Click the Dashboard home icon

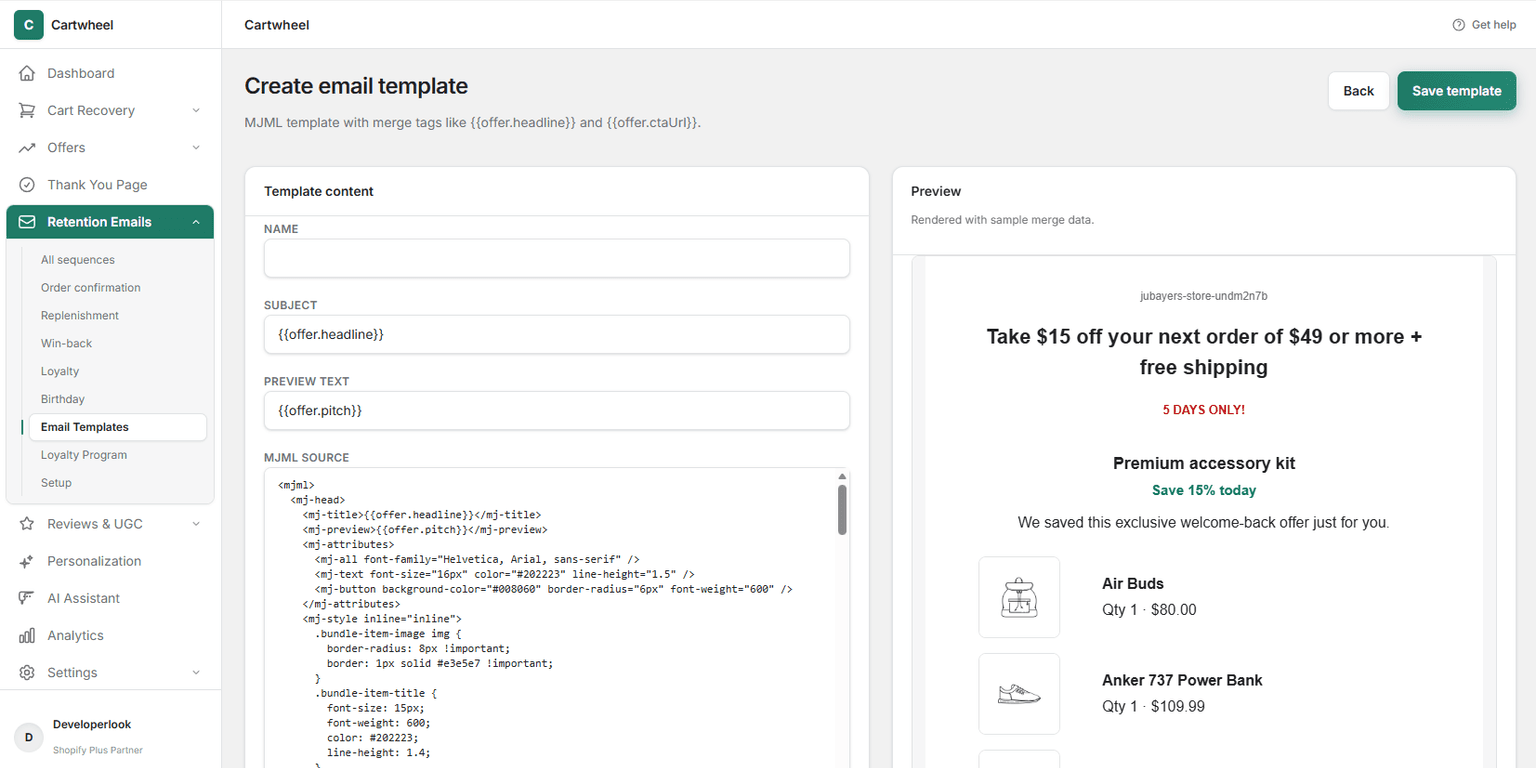(x=27, y=73)
